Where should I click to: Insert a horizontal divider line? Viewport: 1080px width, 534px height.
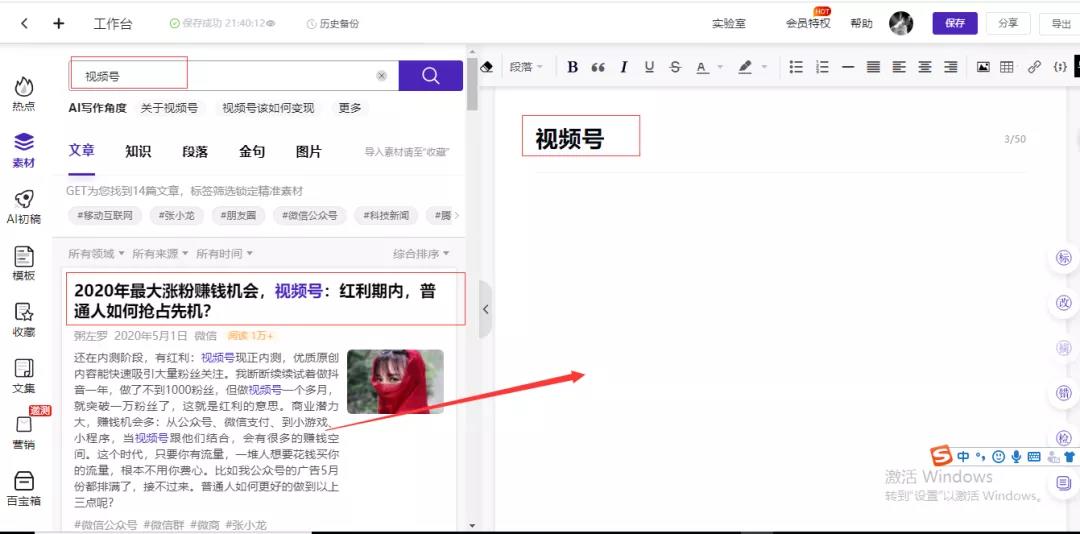(x=848, y=67)
